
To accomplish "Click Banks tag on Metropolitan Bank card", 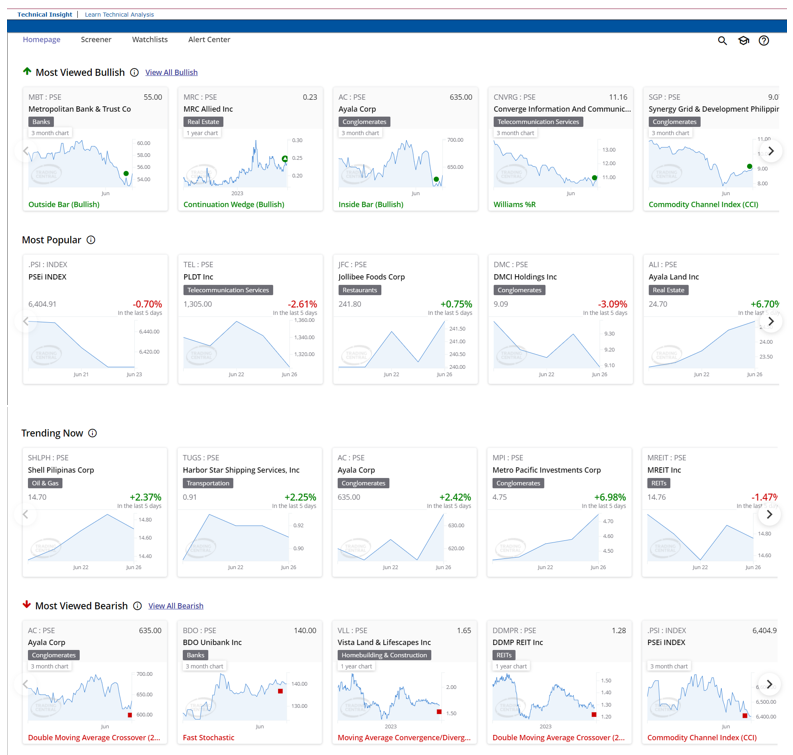I will [41, 122].
